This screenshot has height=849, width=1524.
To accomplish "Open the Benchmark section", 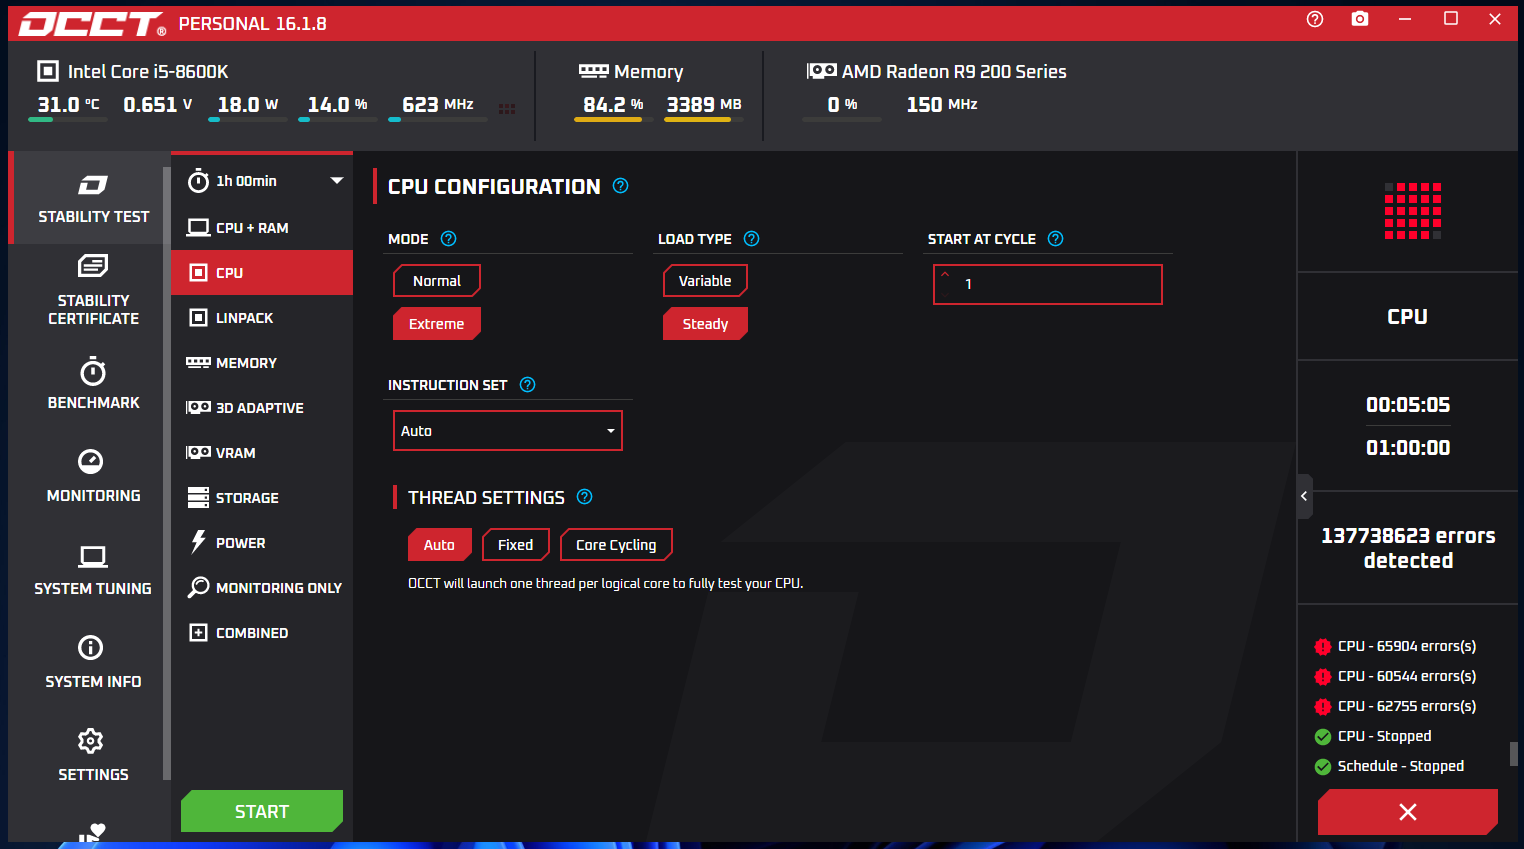I will point(93,385).
